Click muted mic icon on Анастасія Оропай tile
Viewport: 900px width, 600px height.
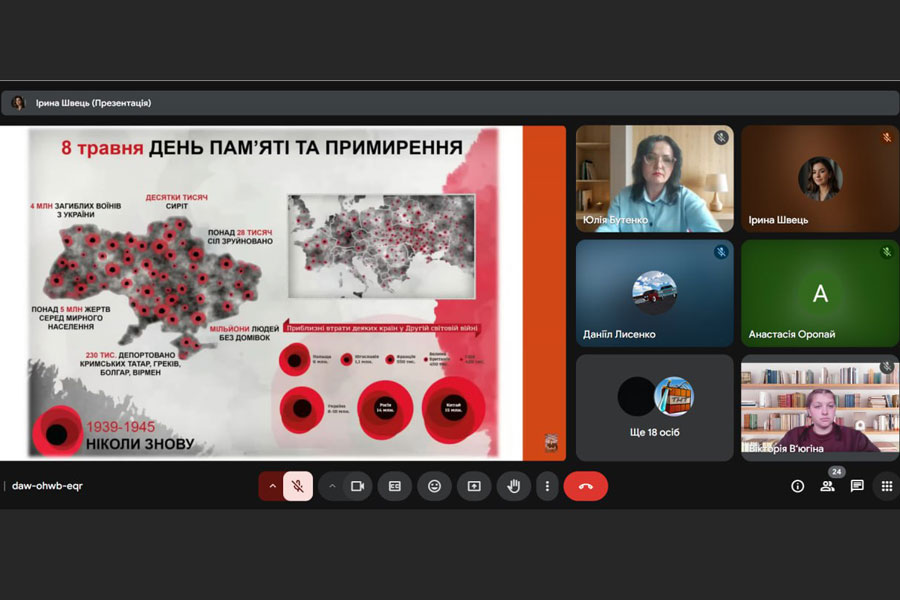pyautogui.click(x=887, y=251)
